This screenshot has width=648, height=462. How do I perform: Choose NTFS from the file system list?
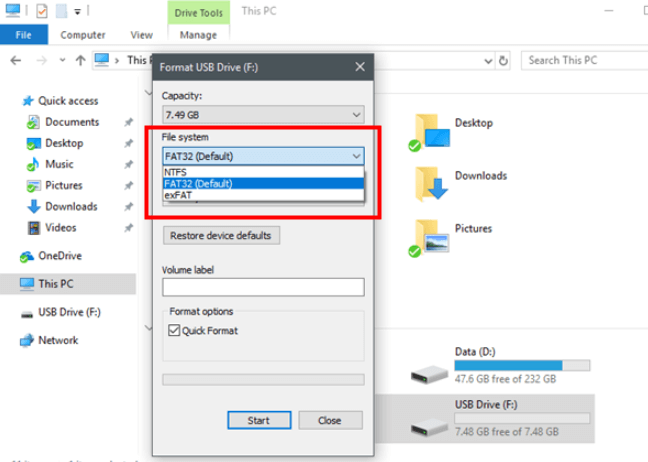[263, 172]
